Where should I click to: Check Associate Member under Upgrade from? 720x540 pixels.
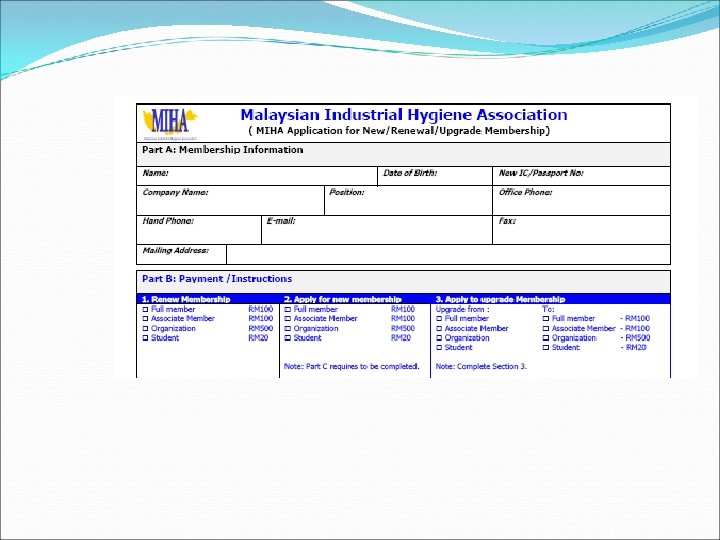(439, 329)
